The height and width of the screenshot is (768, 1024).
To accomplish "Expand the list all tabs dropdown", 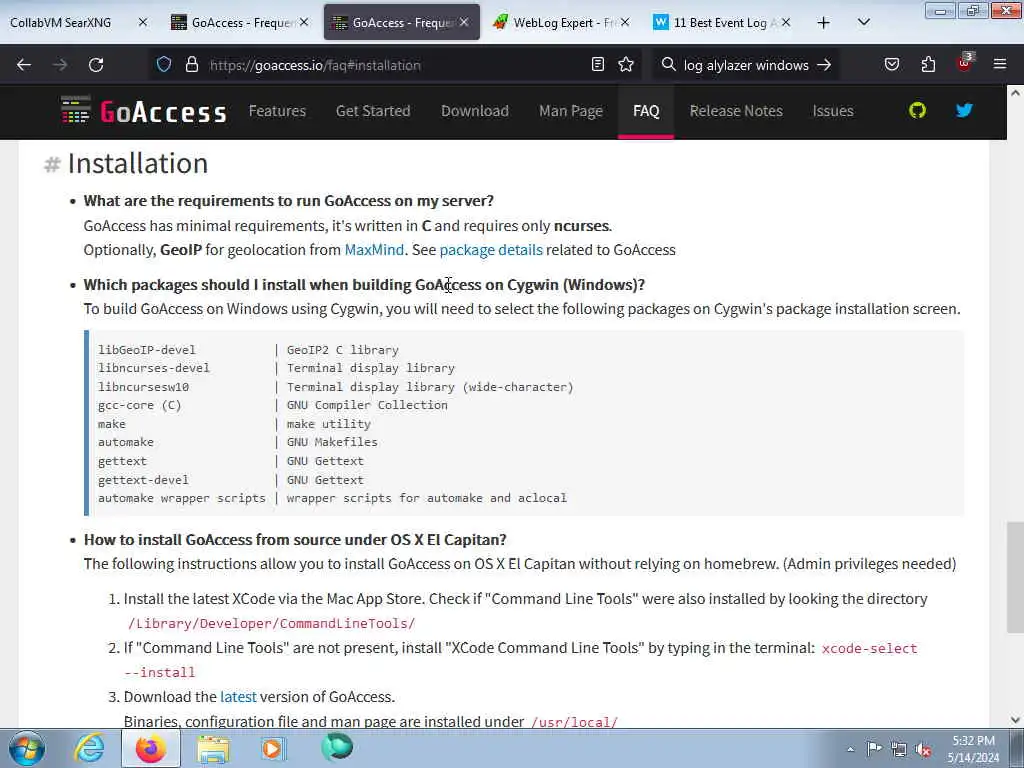I will tap(863, 23).
